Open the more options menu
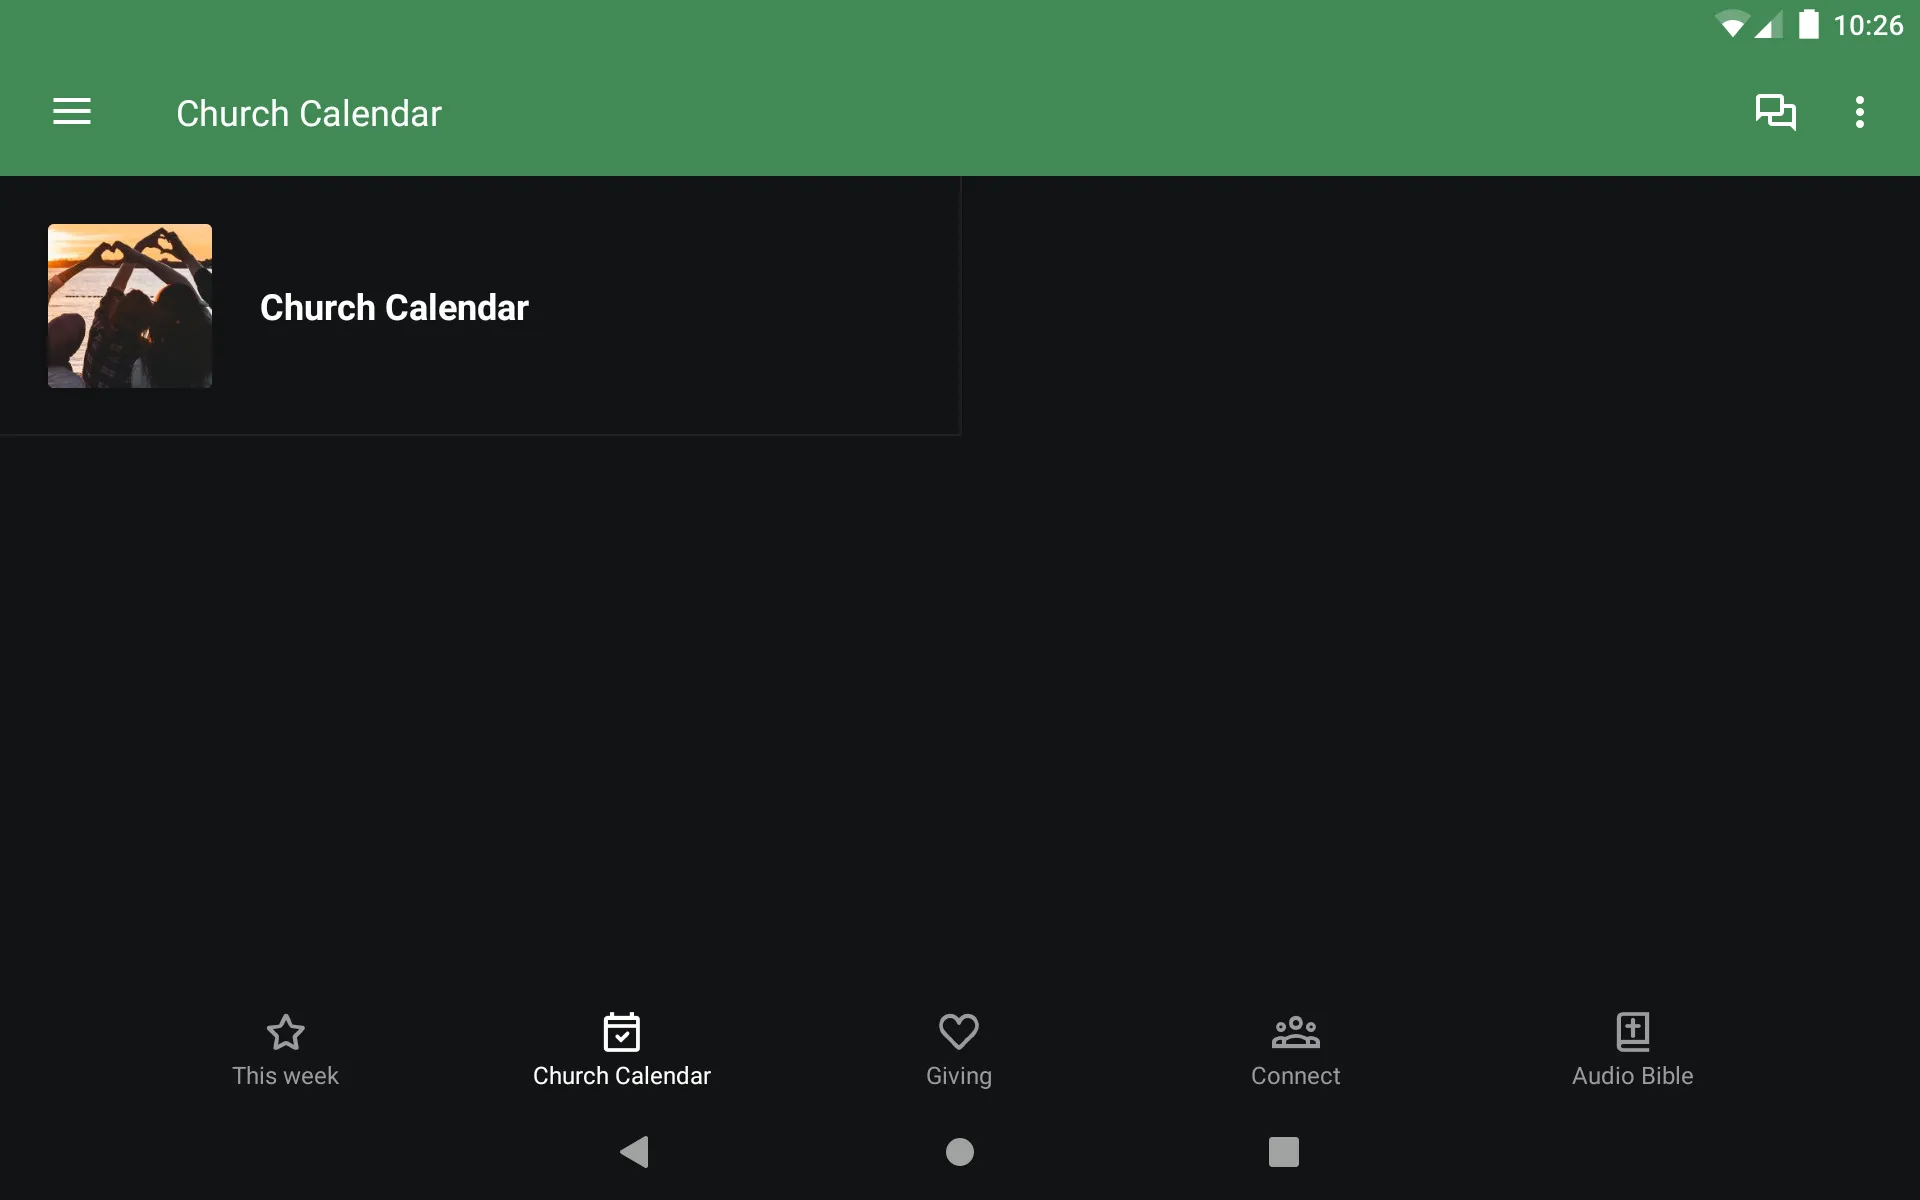The height and width of the screenshot is (1200, 1920). point(1862,112)
